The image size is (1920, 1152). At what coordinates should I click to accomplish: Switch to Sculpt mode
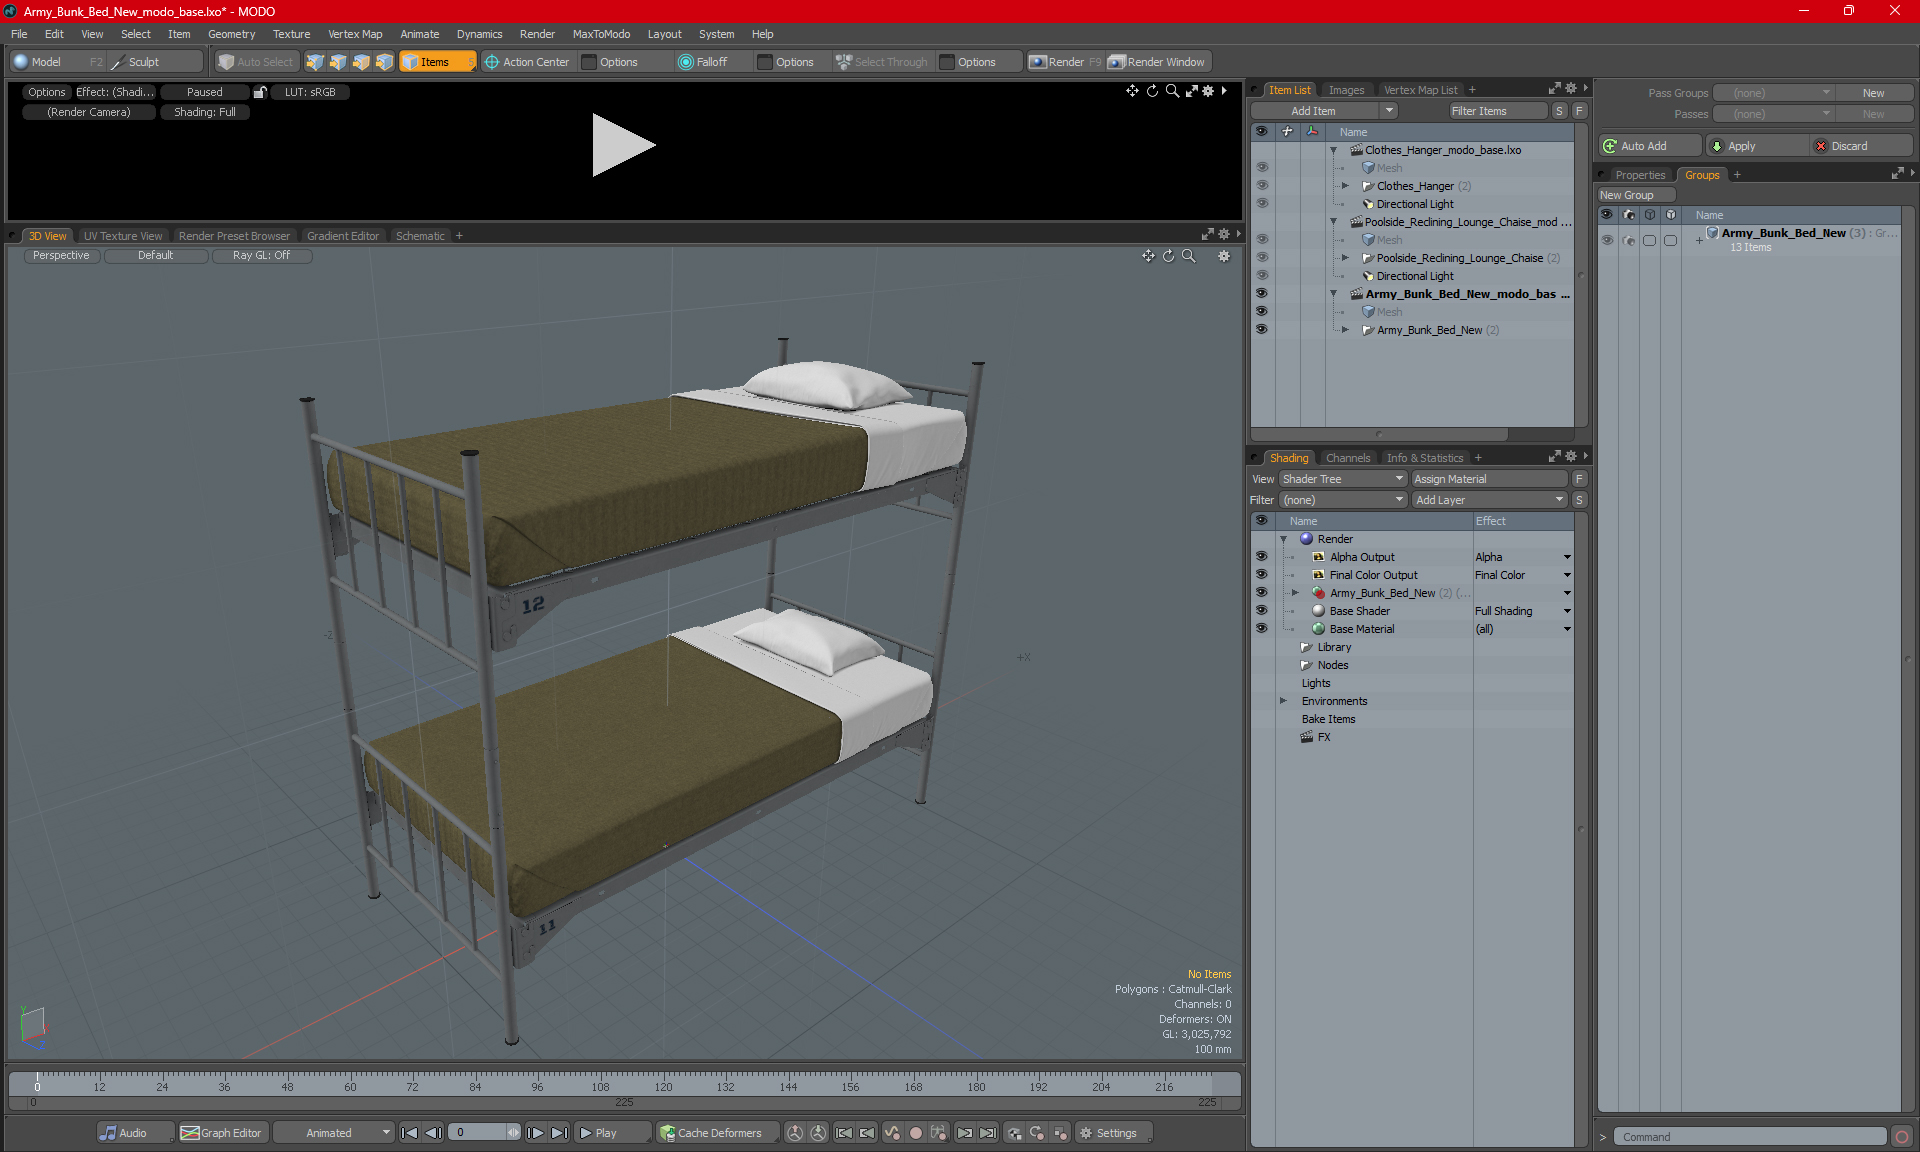tap(155, 62)
